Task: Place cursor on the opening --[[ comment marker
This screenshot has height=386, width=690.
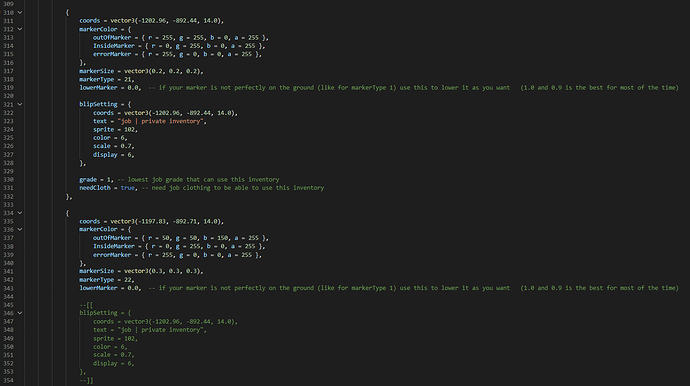Action: pos(86,305)
